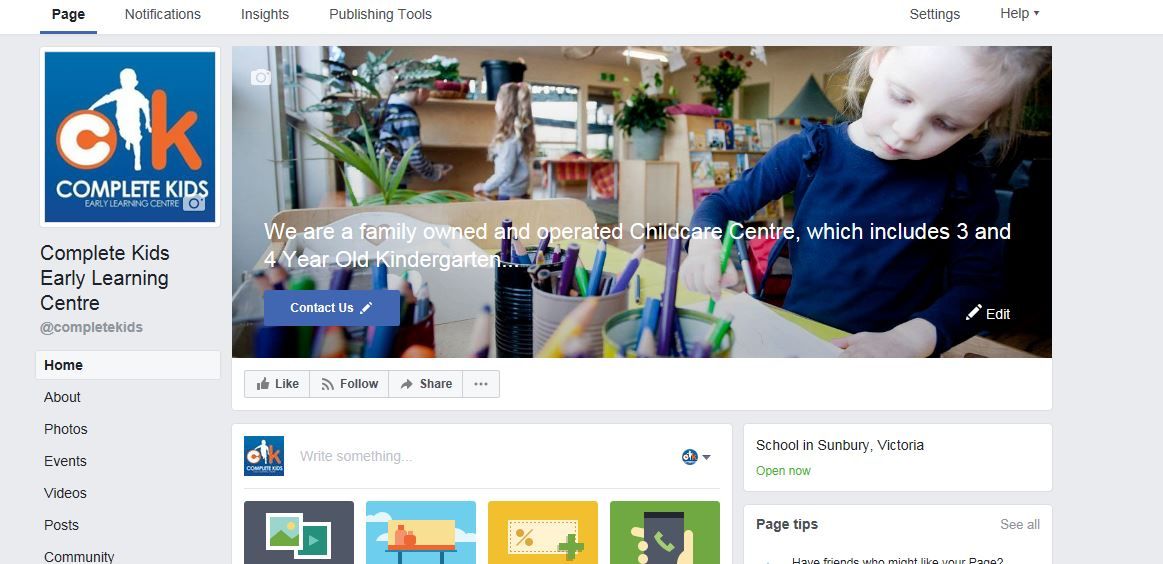Screen dimensions: 1163x564
Task: Click See all page tips link
Action: [1020, 525]
